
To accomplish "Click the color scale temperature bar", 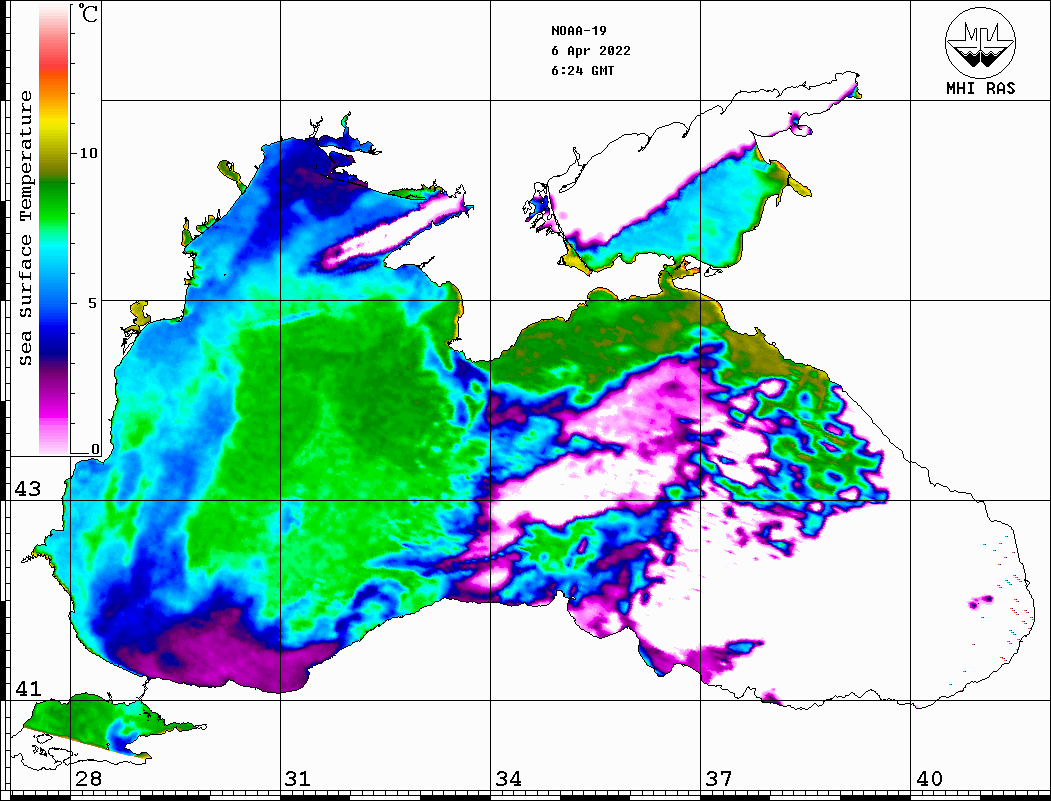I will coord(54,230).
